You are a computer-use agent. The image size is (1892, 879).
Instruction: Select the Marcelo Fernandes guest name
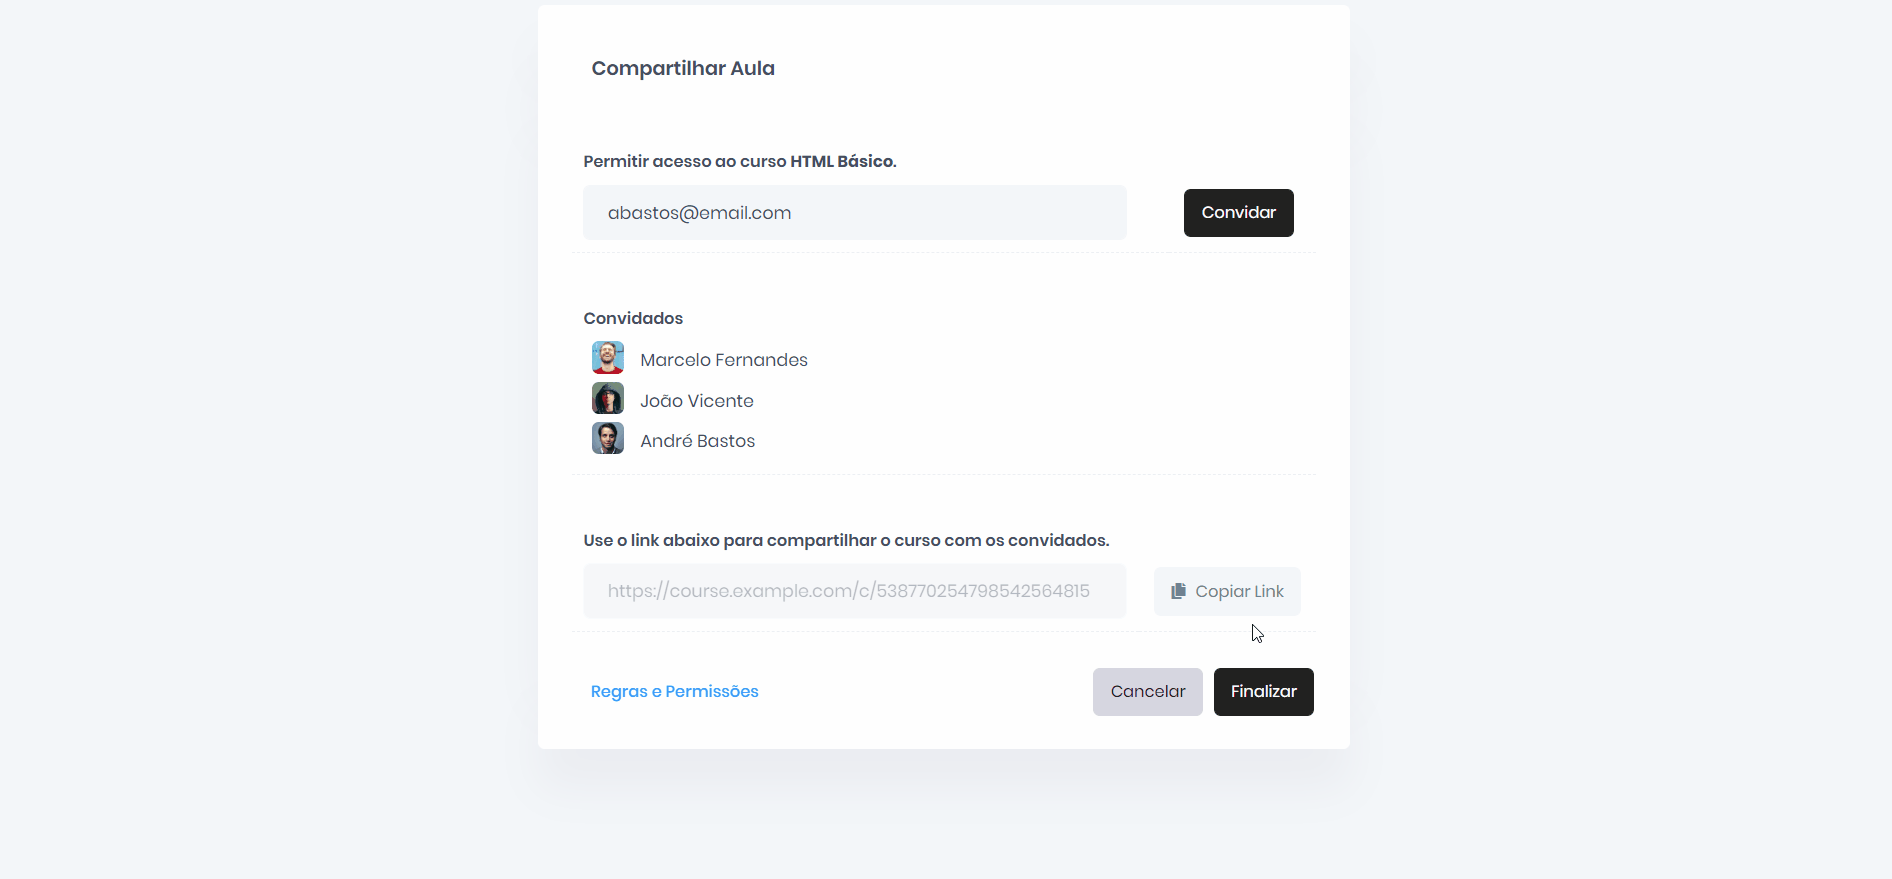coord(724,360)
